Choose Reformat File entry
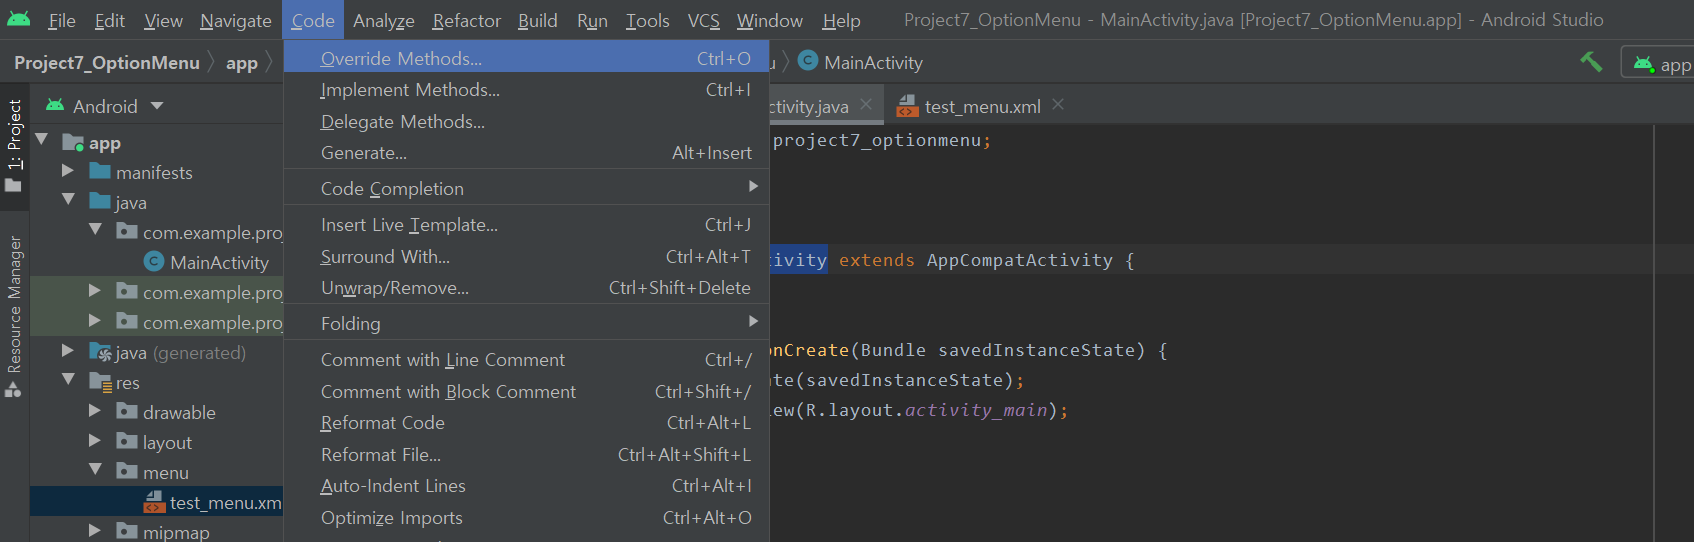This screenshot has width=1694, height=542. tap(526, 455)
